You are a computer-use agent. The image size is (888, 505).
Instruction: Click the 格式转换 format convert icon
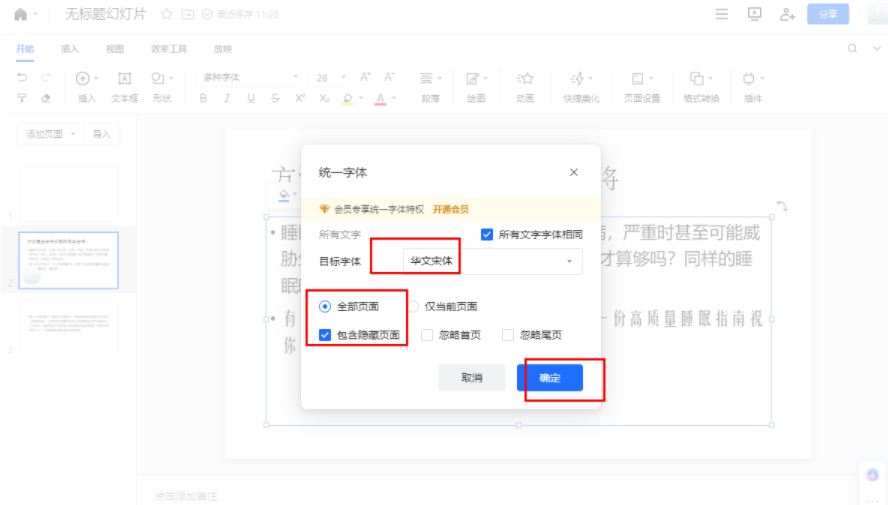click(x=697, y=79)
